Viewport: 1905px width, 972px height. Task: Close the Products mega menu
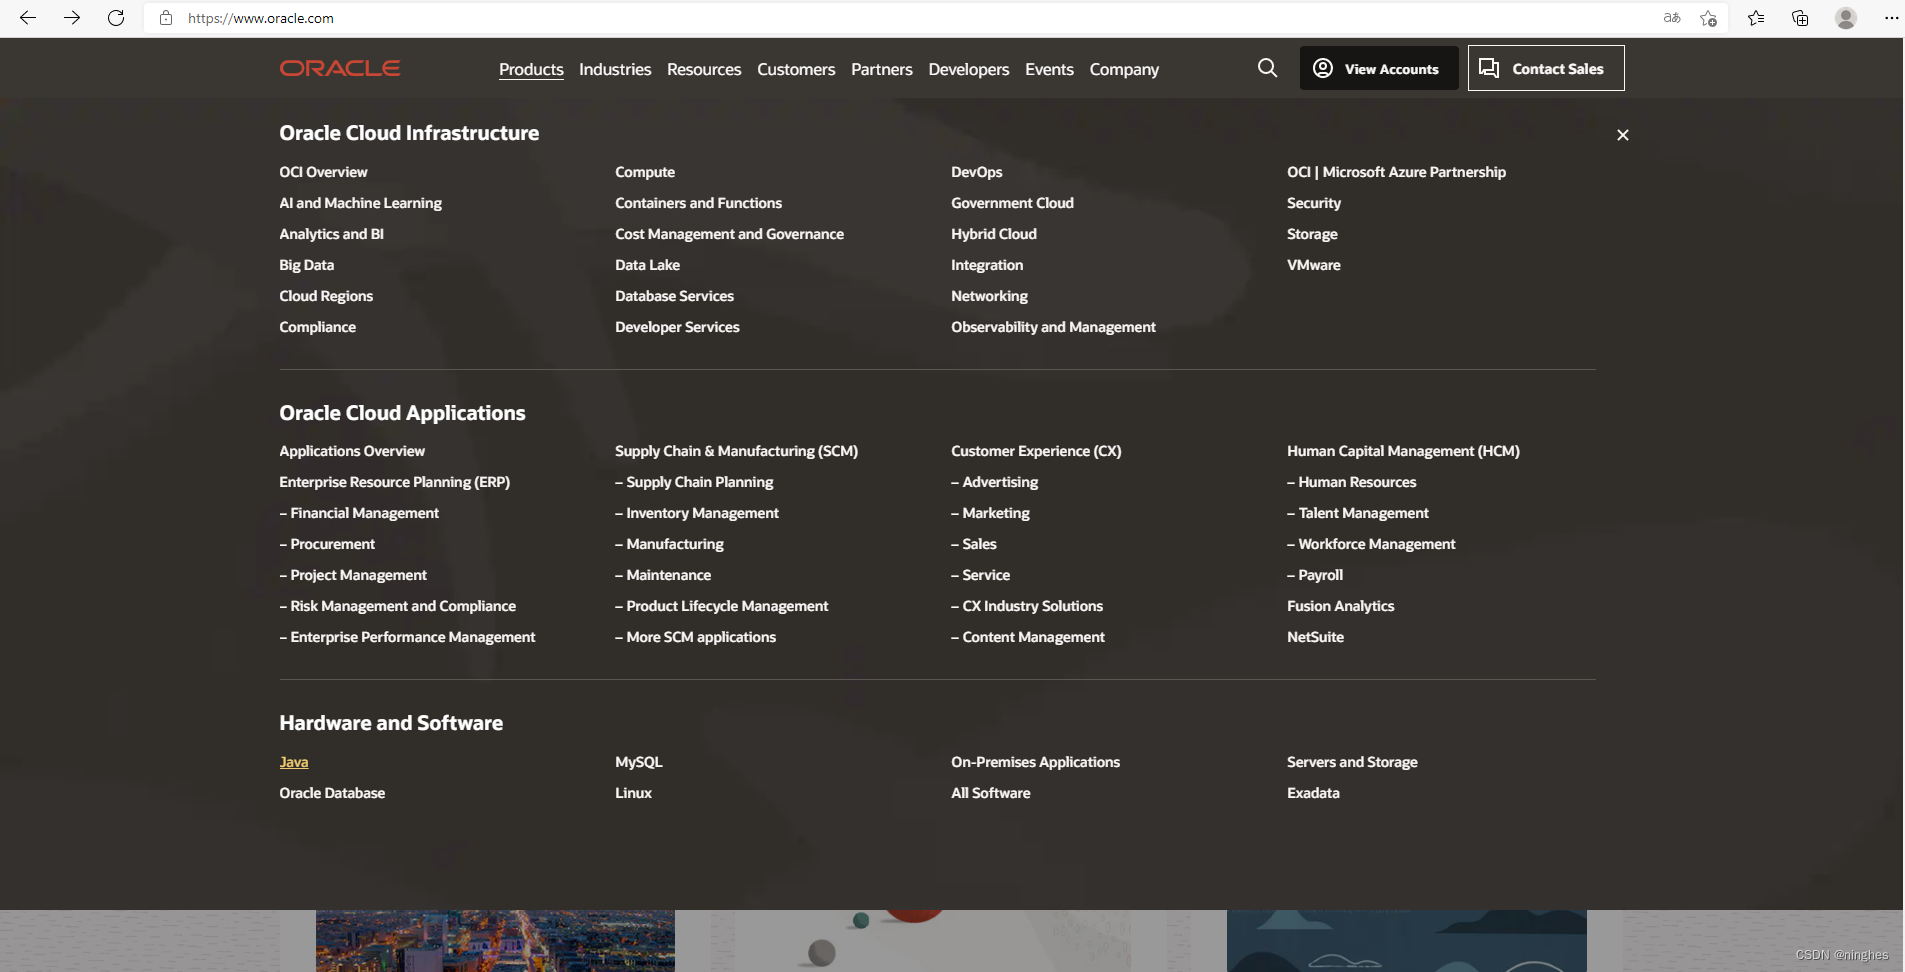tap(1623, 135)
